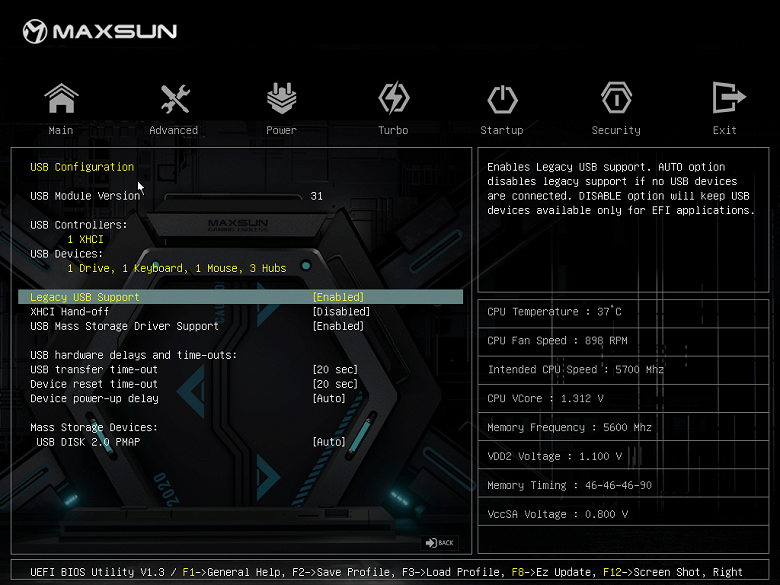Click USB Module Version value 31
The height and width of the screenshot is (585, 780).
[316, 196]
